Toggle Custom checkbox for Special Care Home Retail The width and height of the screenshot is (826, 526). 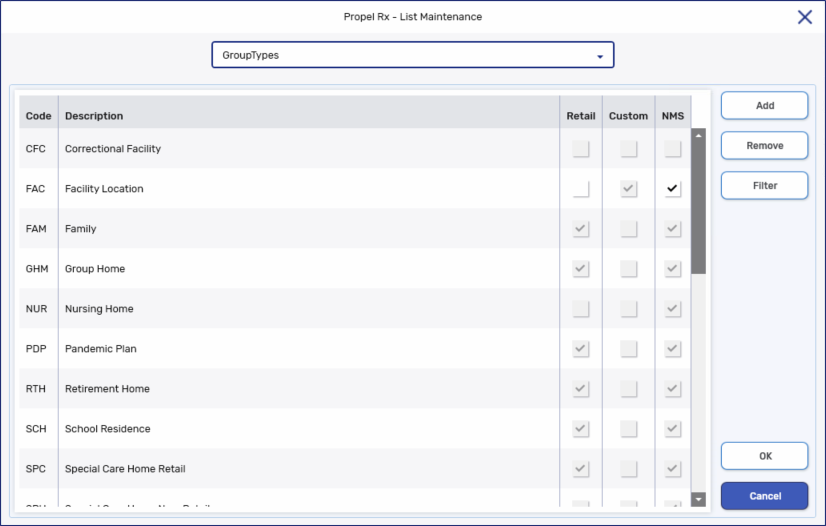click(x=628, y=469)
